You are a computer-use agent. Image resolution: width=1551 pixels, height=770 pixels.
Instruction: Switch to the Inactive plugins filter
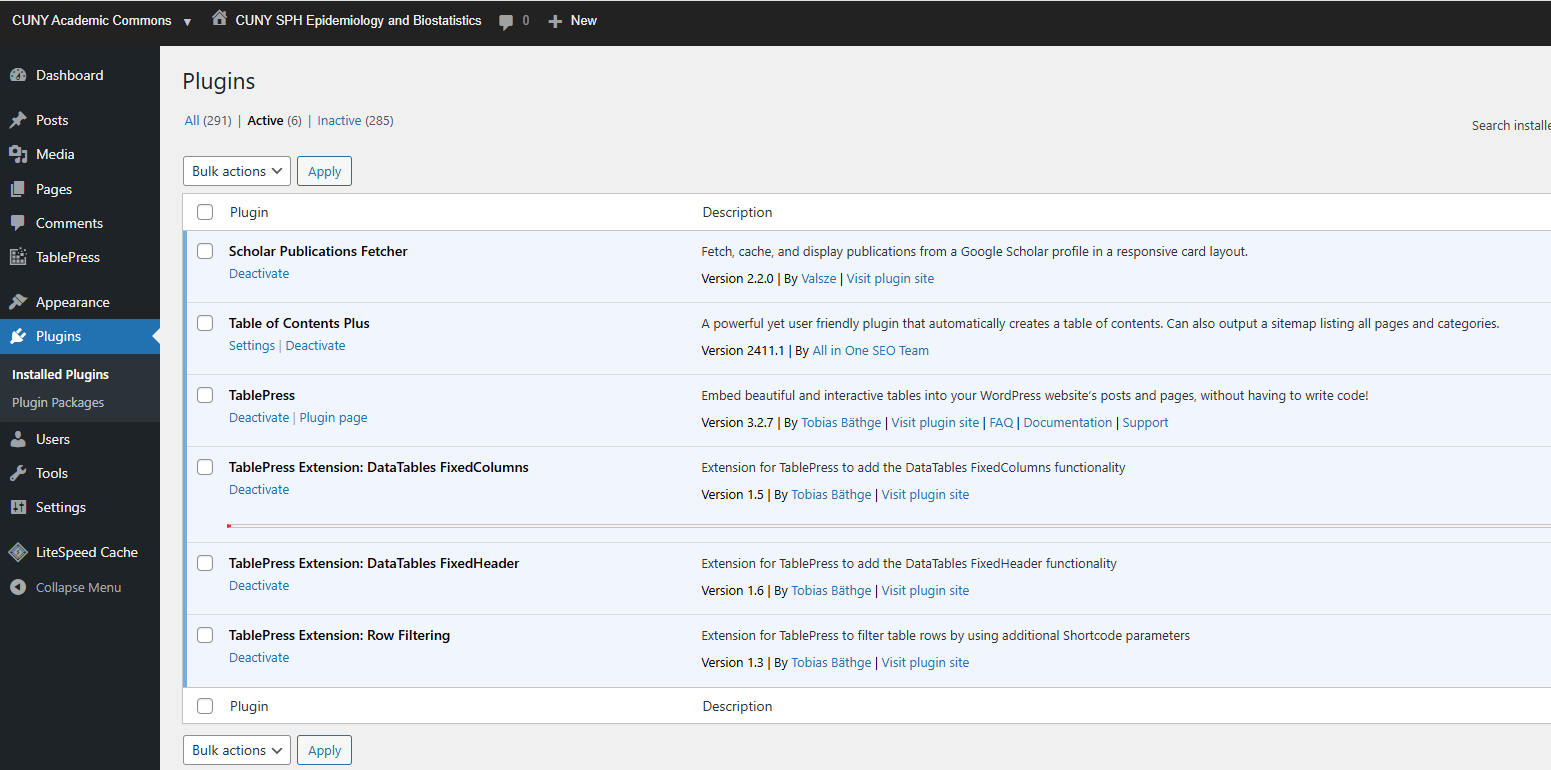click(339, 120)
